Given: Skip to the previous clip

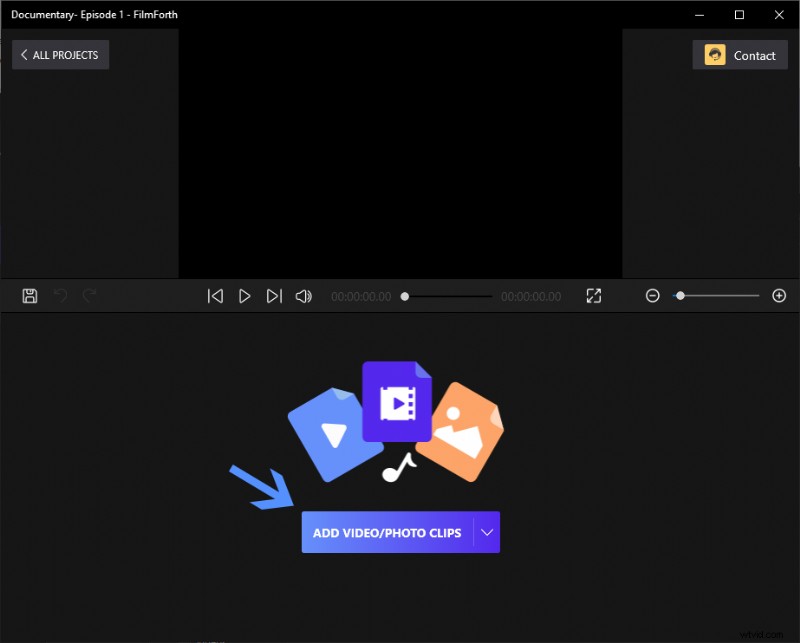Looking at the screenshot, I should [x=215, y=295].
